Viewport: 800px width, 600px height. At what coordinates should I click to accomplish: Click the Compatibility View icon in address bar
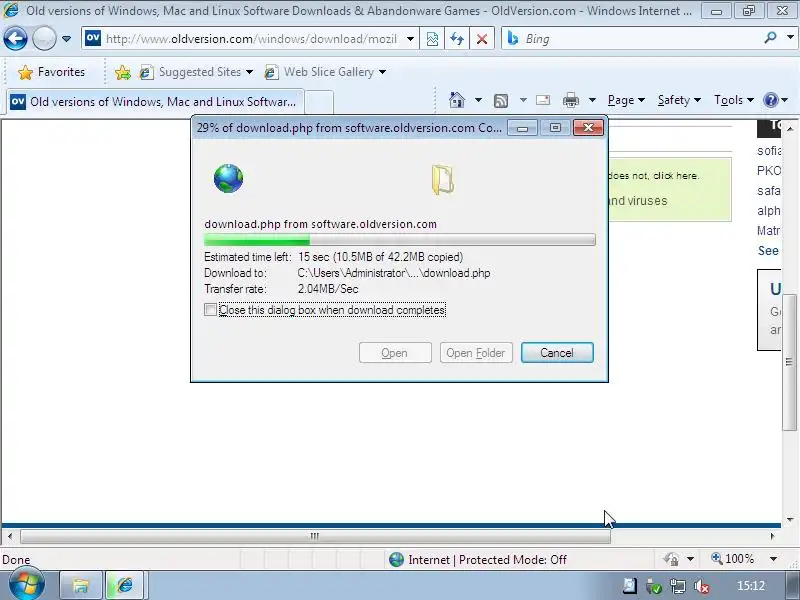pos(432,39)
